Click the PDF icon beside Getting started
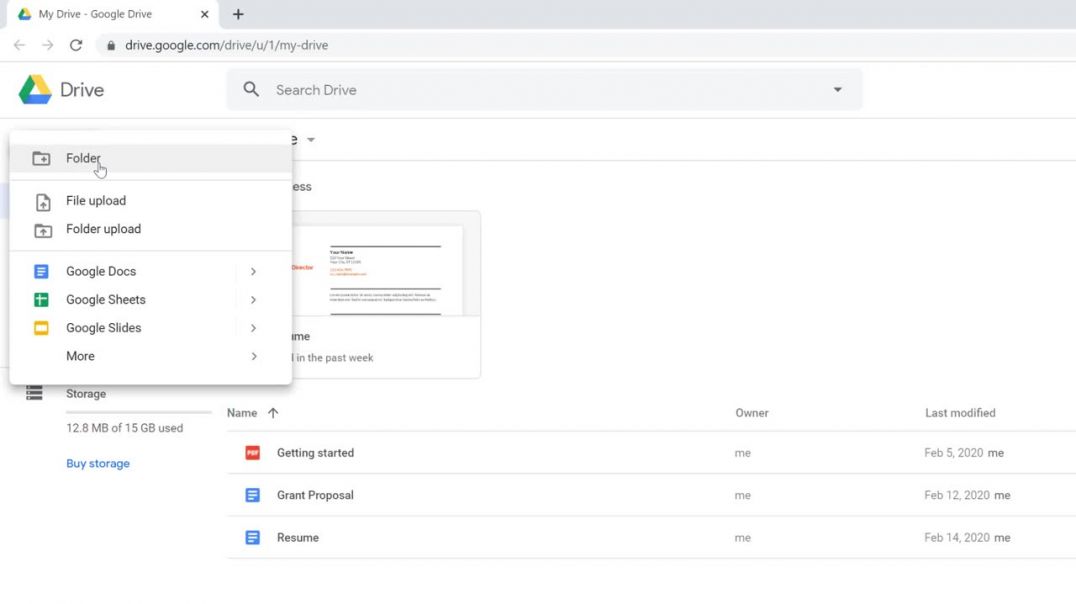Screen dimensions: 1076x604 pyautogui.click(x=253, y=453)
